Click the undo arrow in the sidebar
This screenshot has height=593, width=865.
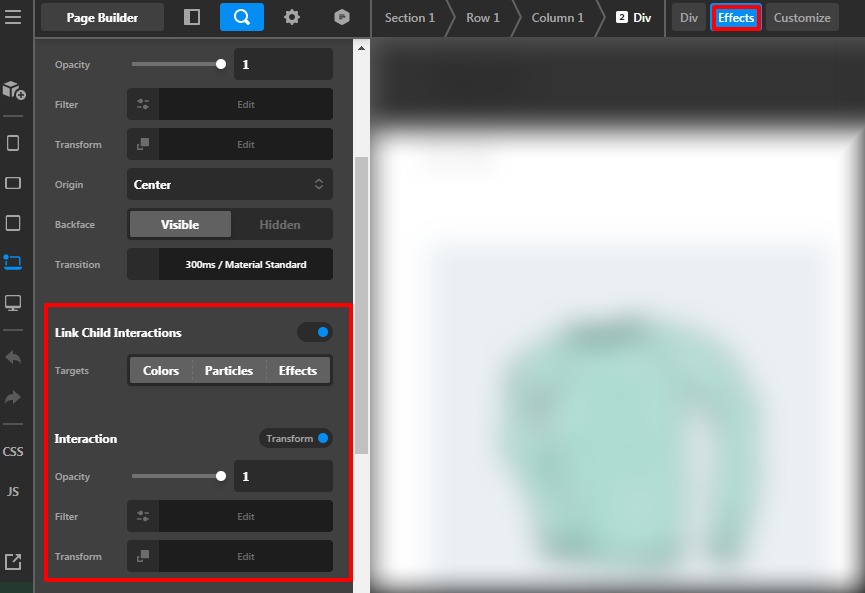[x=14, y=357]
